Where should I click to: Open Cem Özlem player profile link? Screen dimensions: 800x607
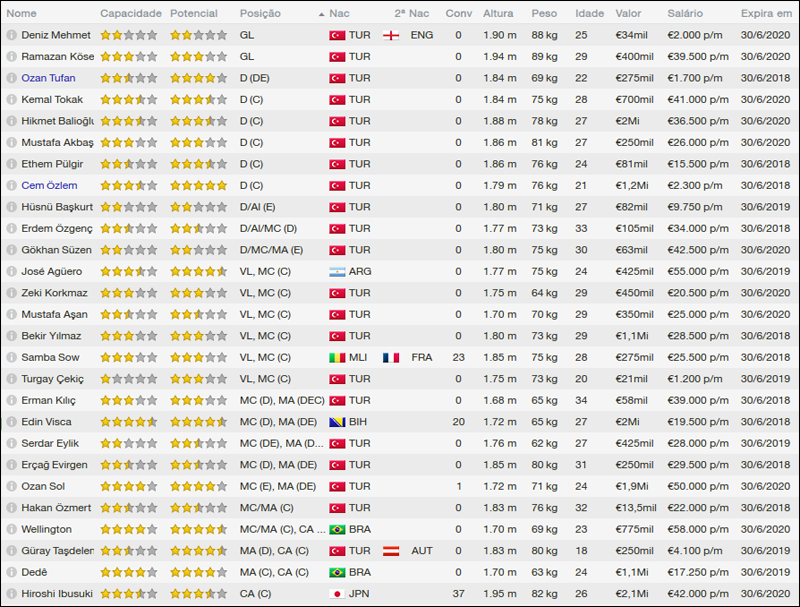49,186
